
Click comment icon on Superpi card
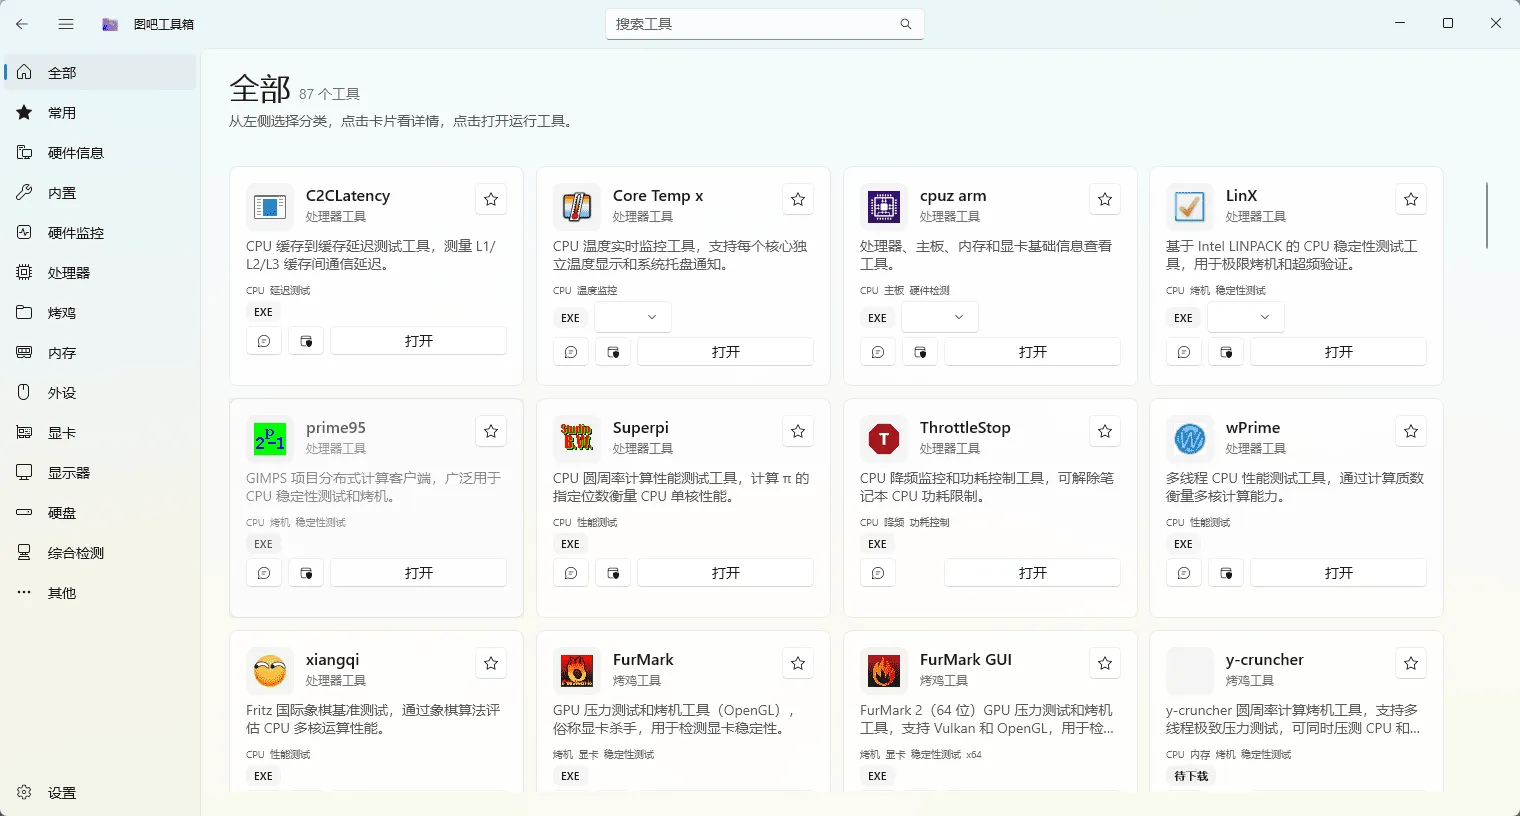click(571, 573)
